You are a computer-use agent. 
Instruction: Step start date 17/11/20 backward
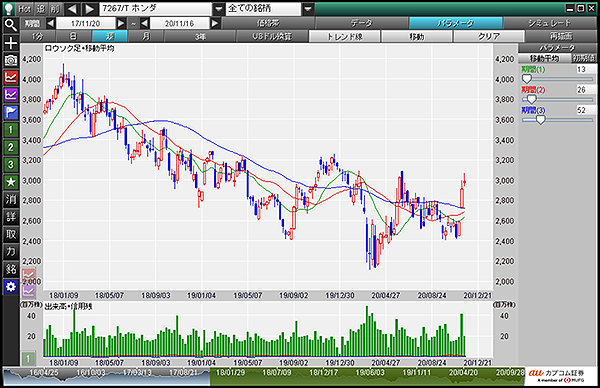coord(51,24)
